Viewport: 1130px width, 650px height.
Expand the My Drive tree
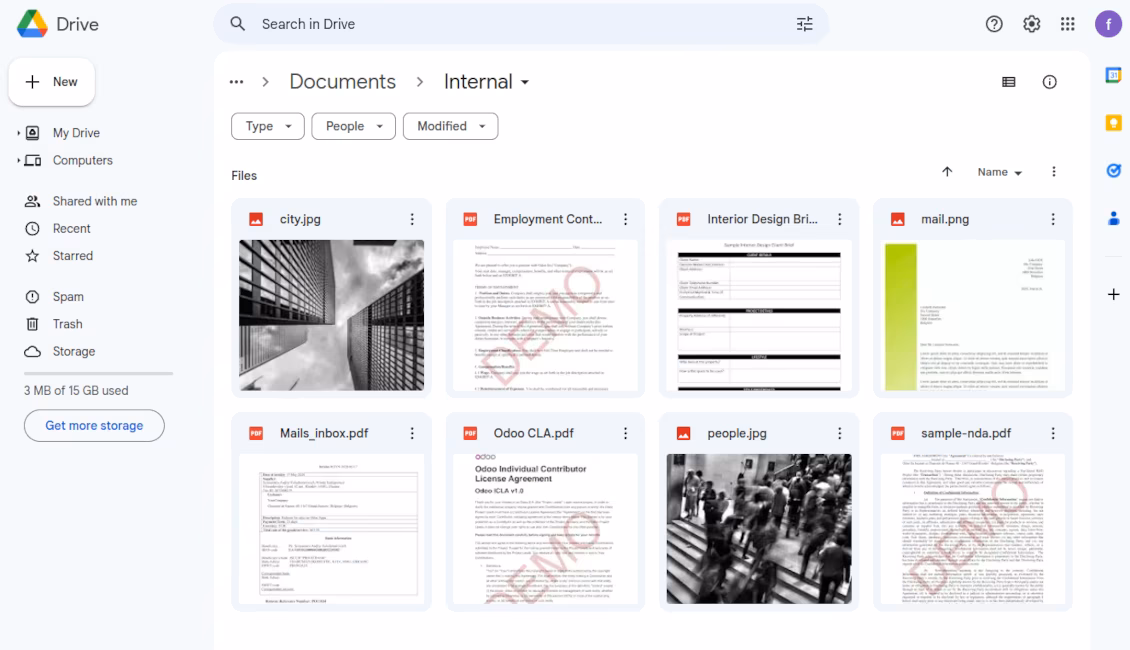coord(19,133)
